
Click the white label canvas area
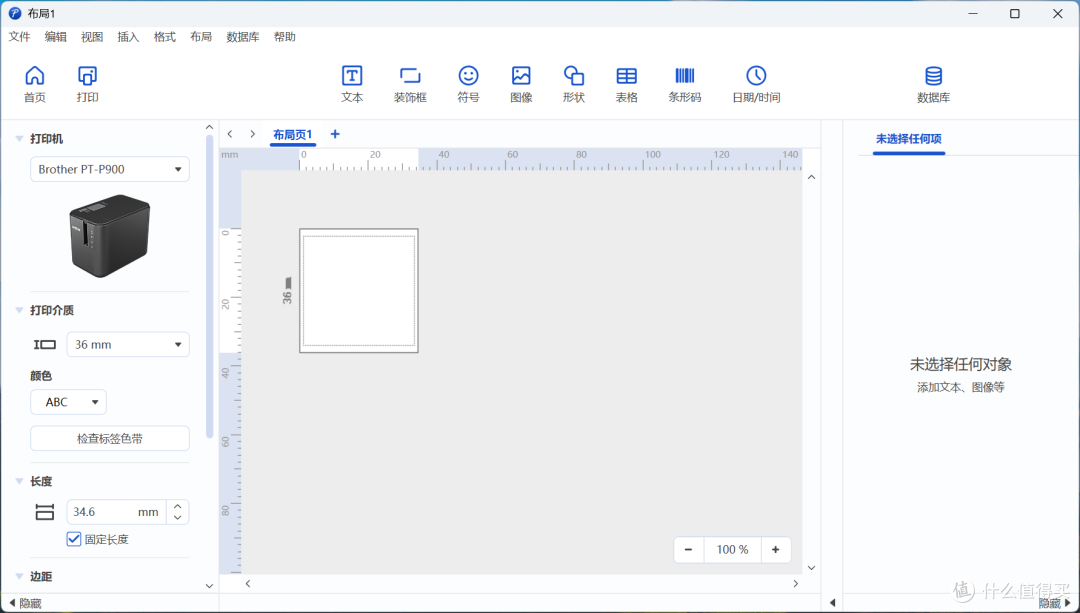359,291
